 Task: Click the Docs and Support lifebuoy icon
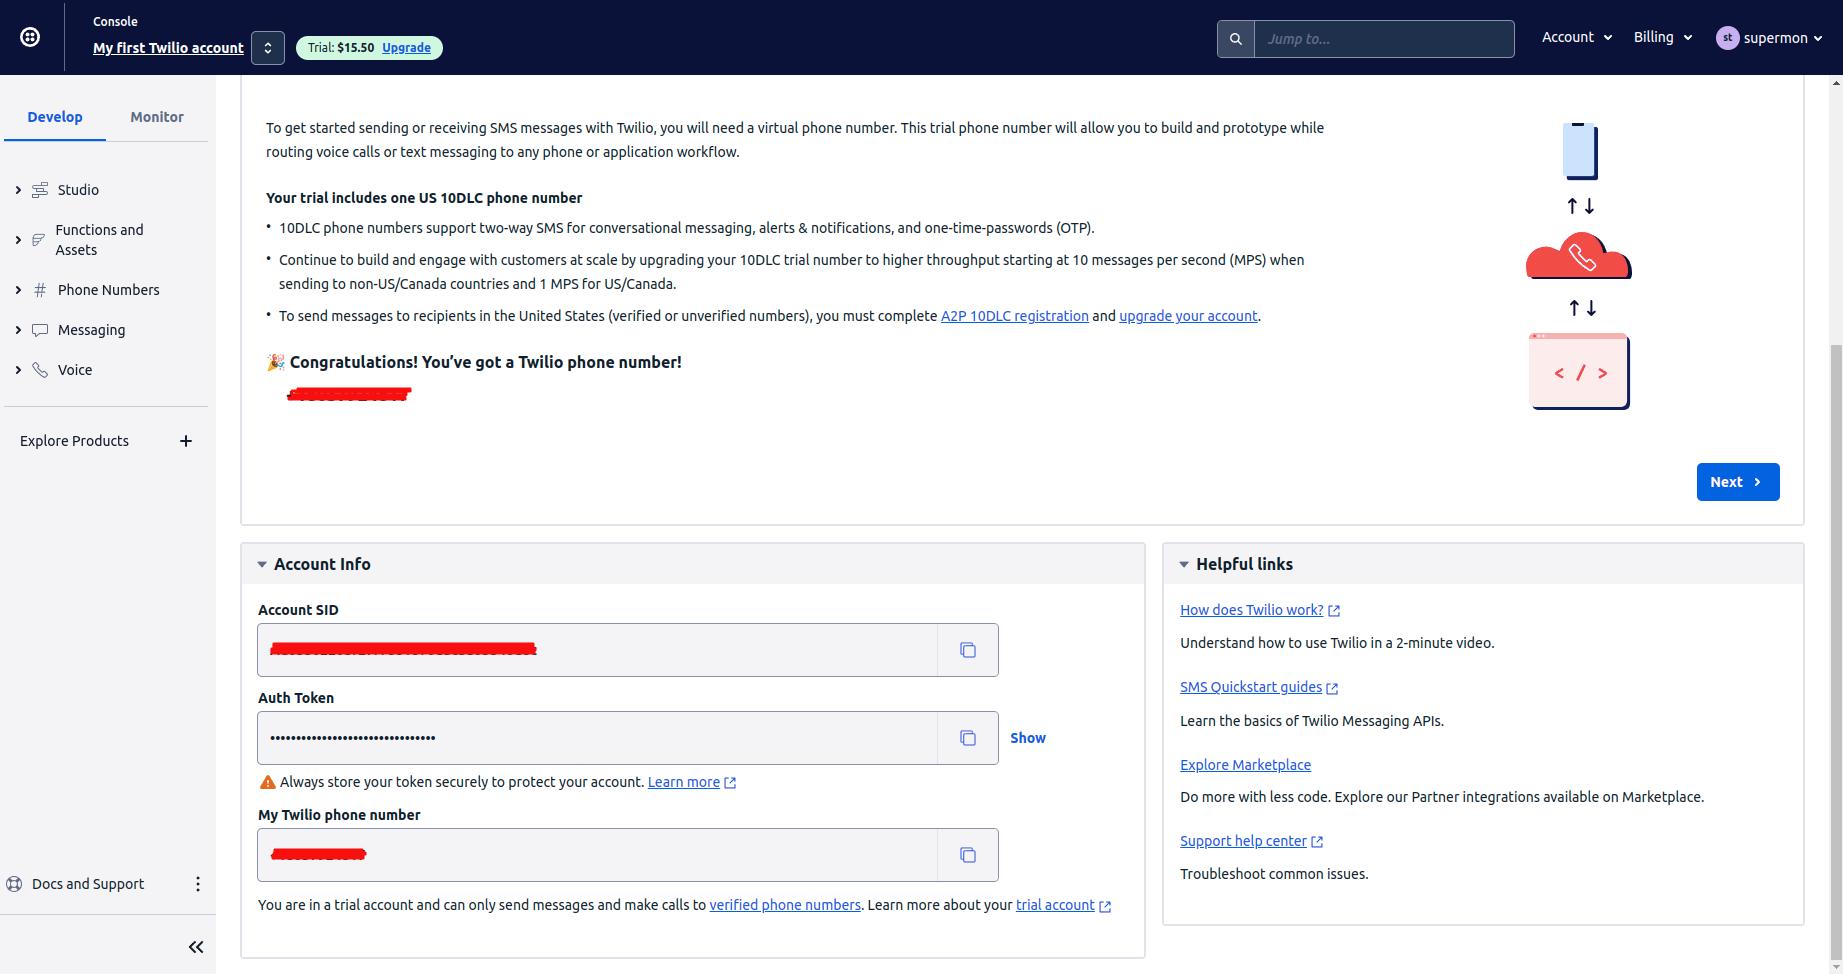click(x=14, y=884)
